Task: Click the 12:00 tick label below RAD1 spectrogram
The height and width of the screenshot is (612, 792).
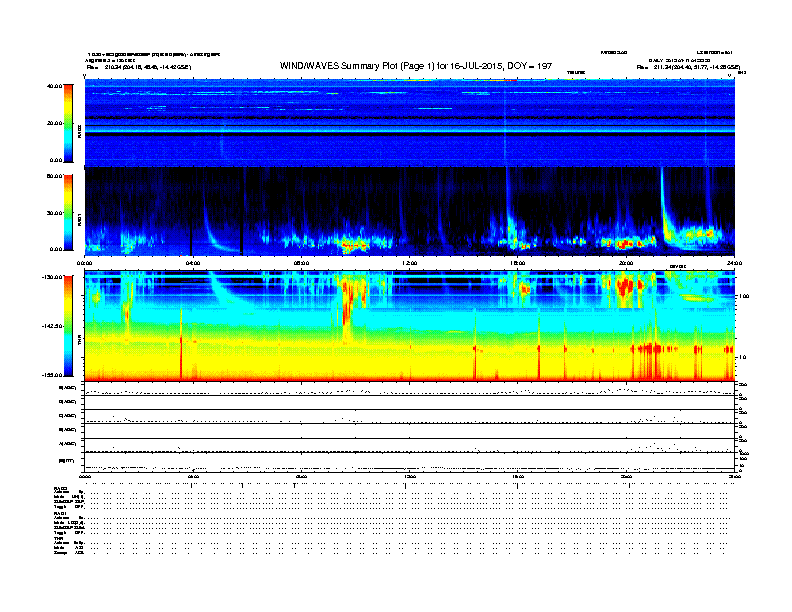Action: (x=409, y=263)
